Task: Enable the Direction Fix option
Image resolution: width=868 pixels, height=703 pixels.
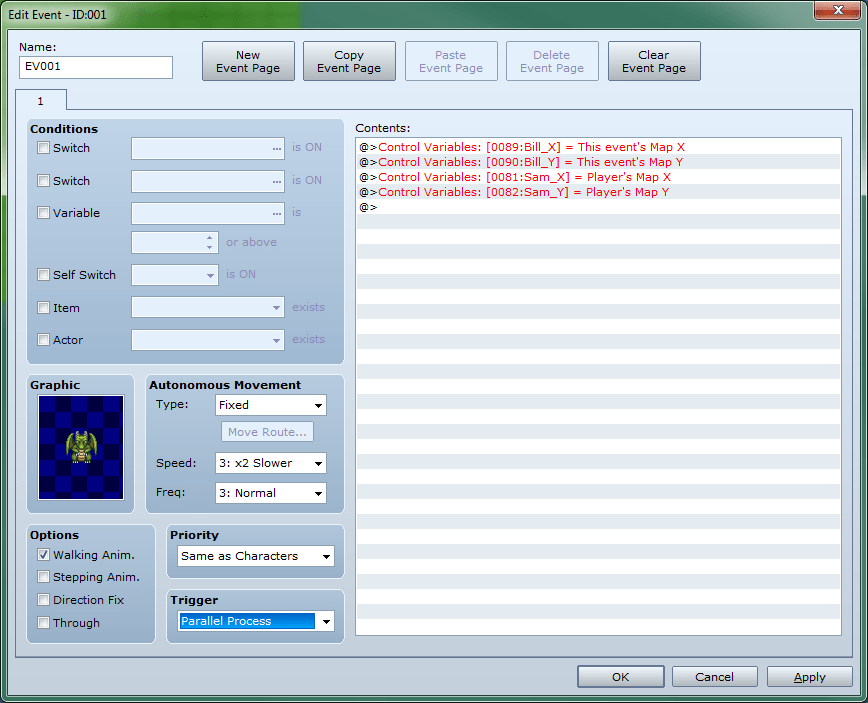Action: coord(43,600)
